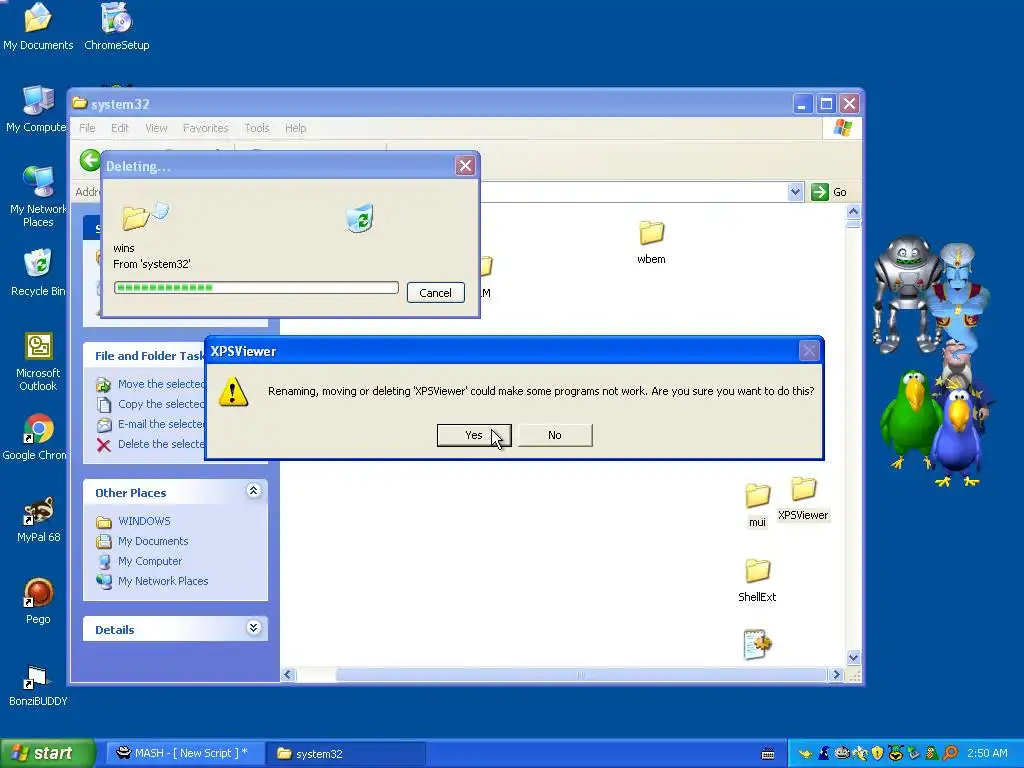Expand the Details panel
This screenshot has width=1024, height=768.
click(x=253, y=628)
